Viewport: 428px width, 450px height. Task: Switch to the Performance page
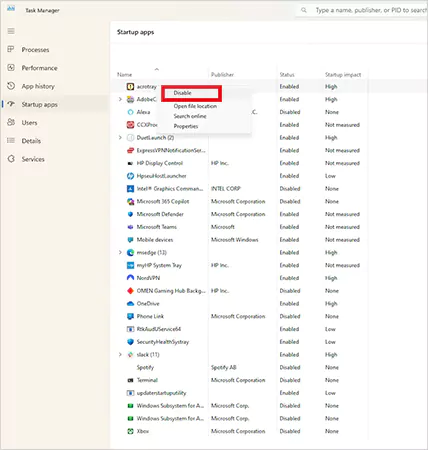point(39,68)
